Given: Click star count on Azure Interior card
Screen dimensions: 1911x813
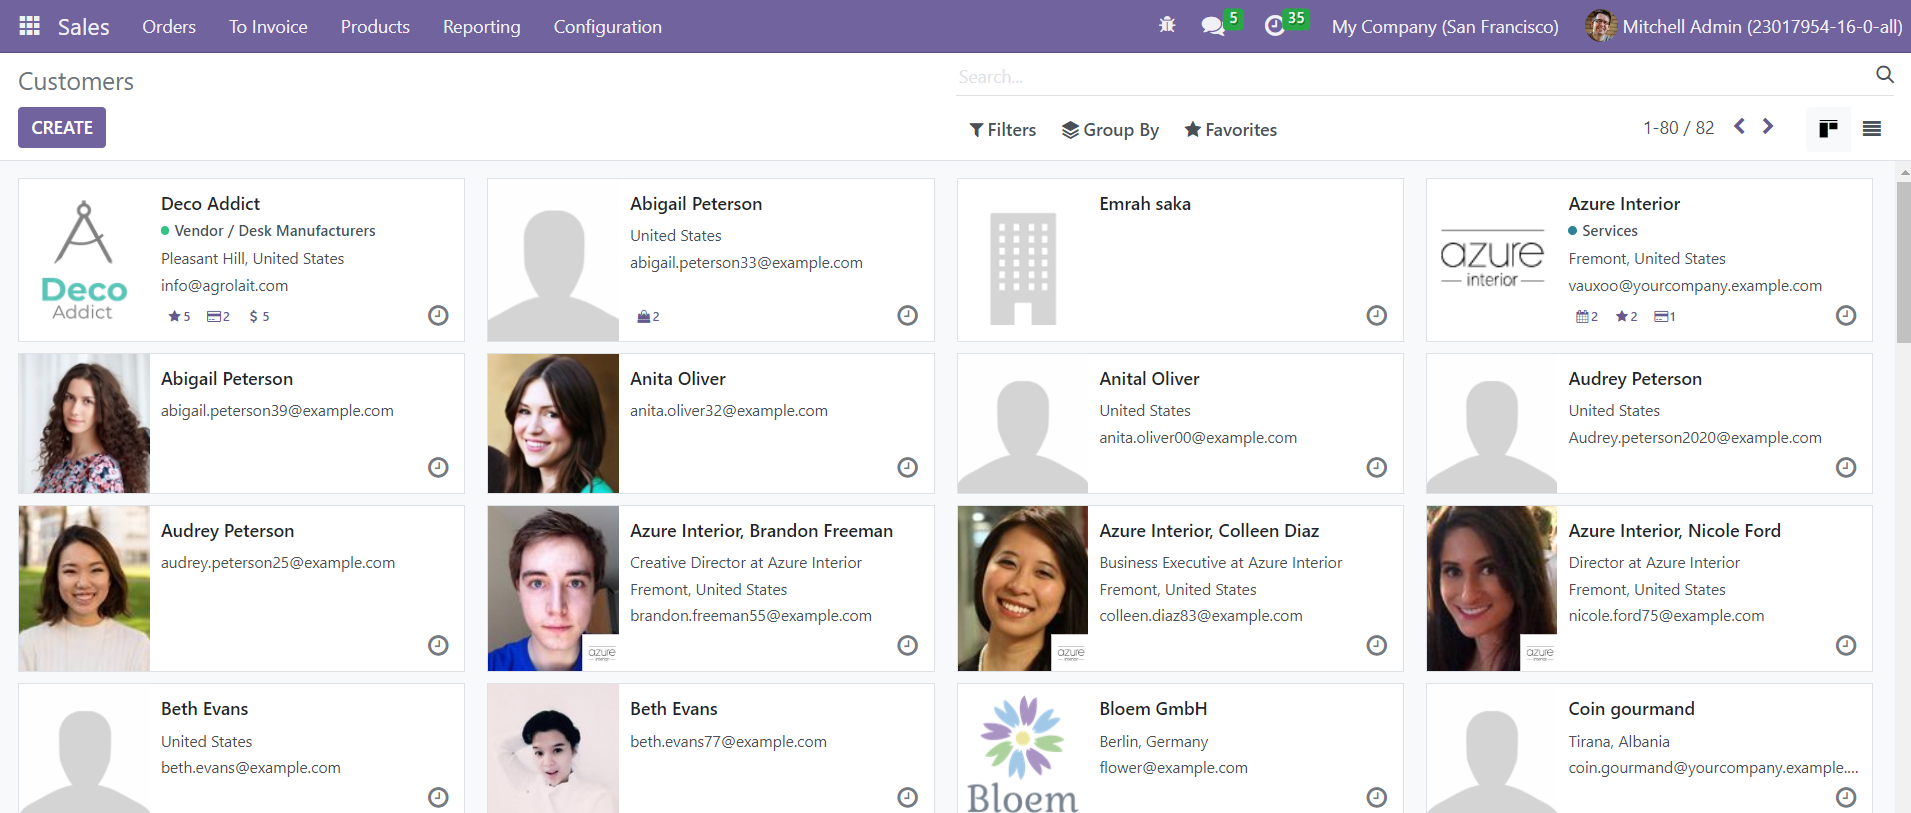Looking at the screenshot, I should 1627,316.
